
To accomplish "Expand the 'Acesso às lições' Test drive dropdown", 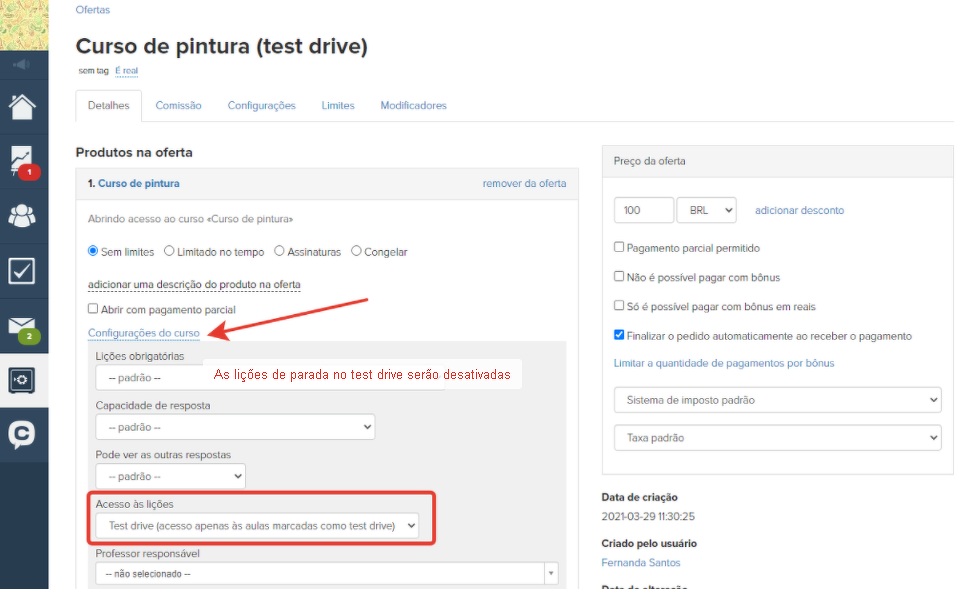I will [257, 525].
